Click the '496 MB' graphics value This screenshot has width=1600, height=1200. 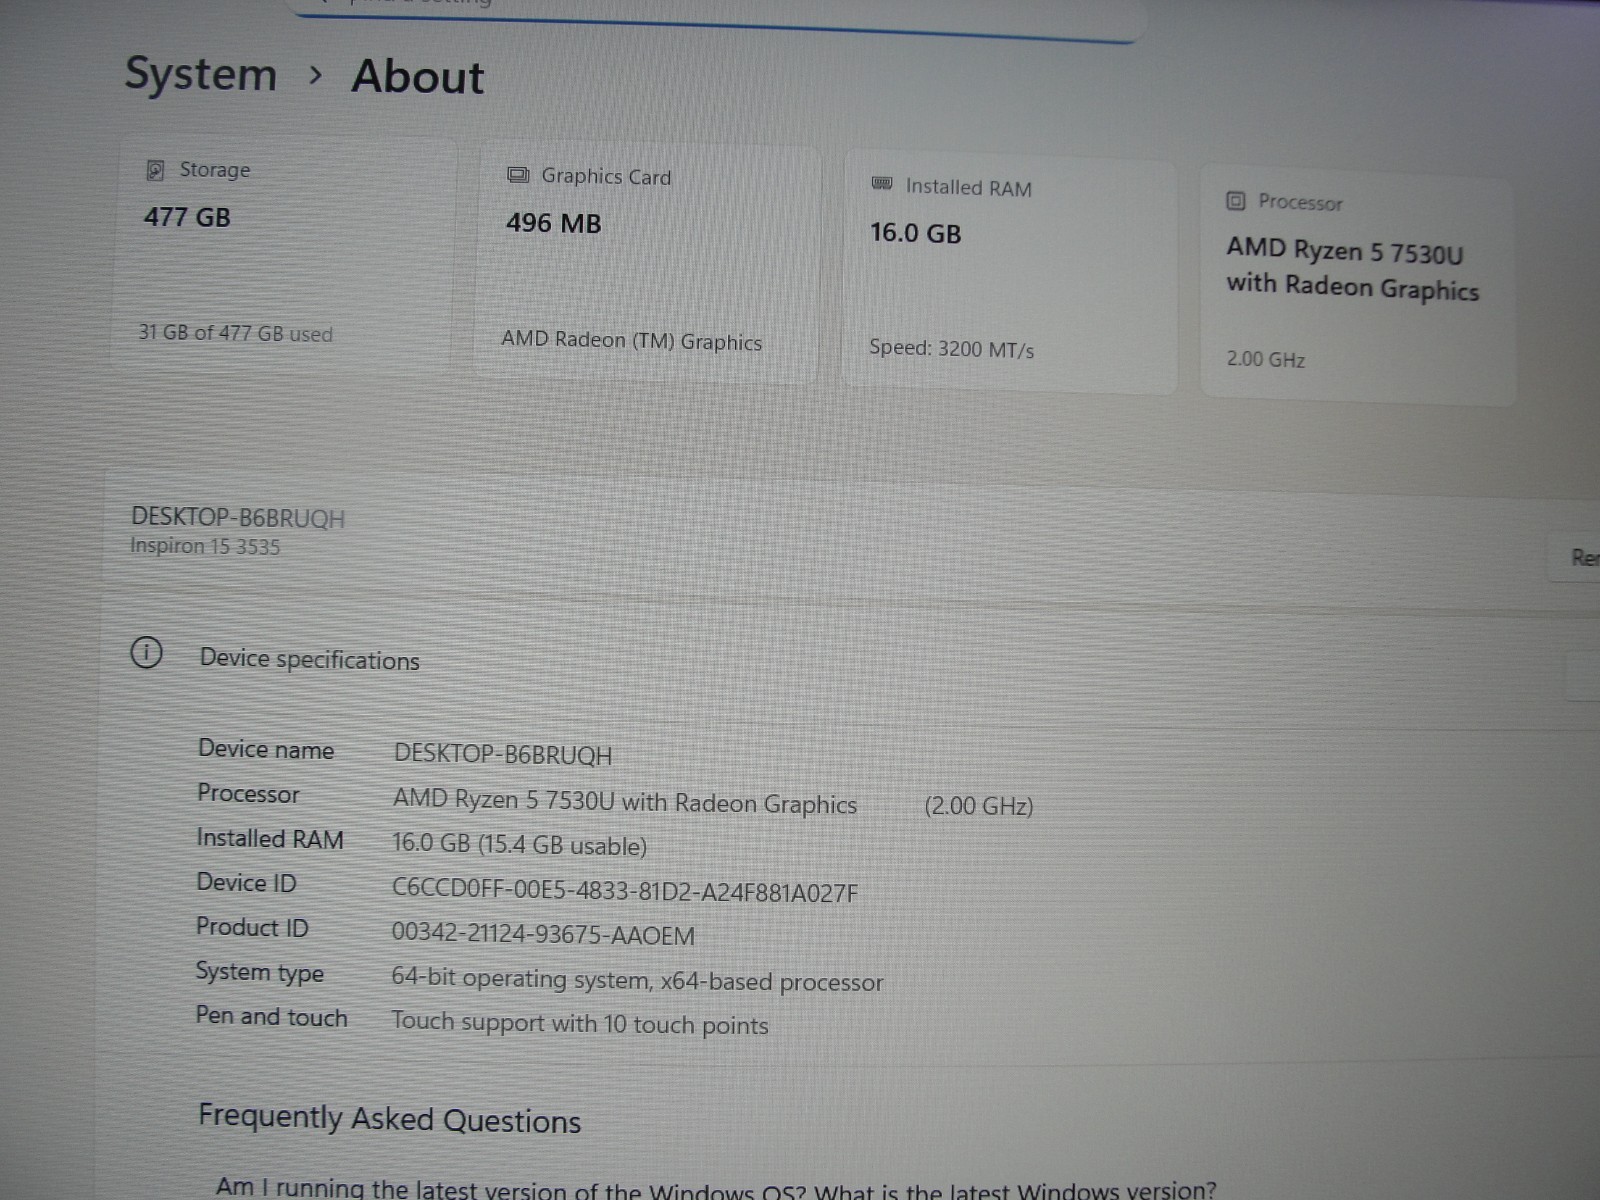tap(554, 223)
